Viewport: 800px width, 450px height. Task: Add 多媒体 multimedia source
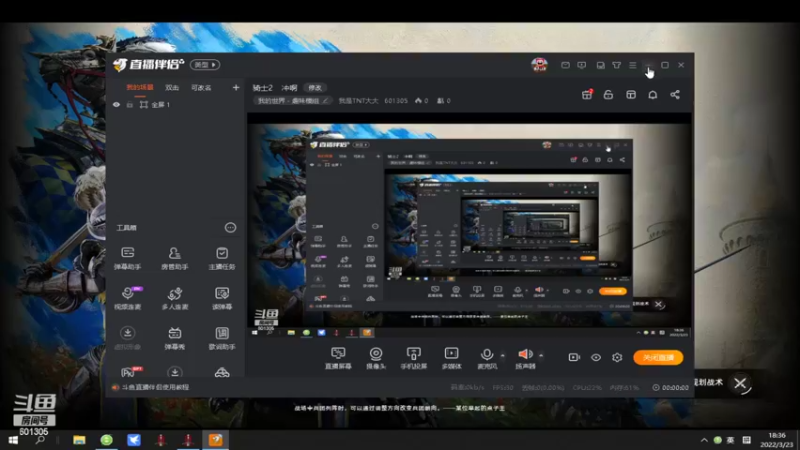point(452,358)
